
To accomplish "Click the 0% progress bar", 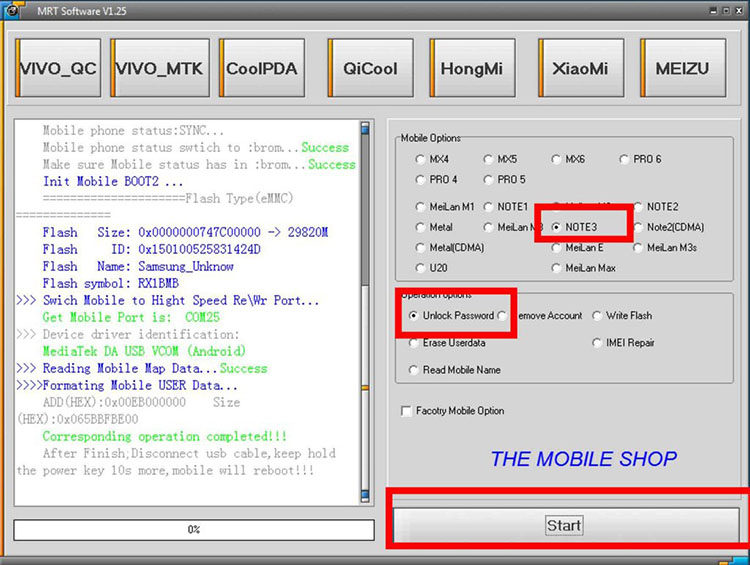I will point(194,530).
